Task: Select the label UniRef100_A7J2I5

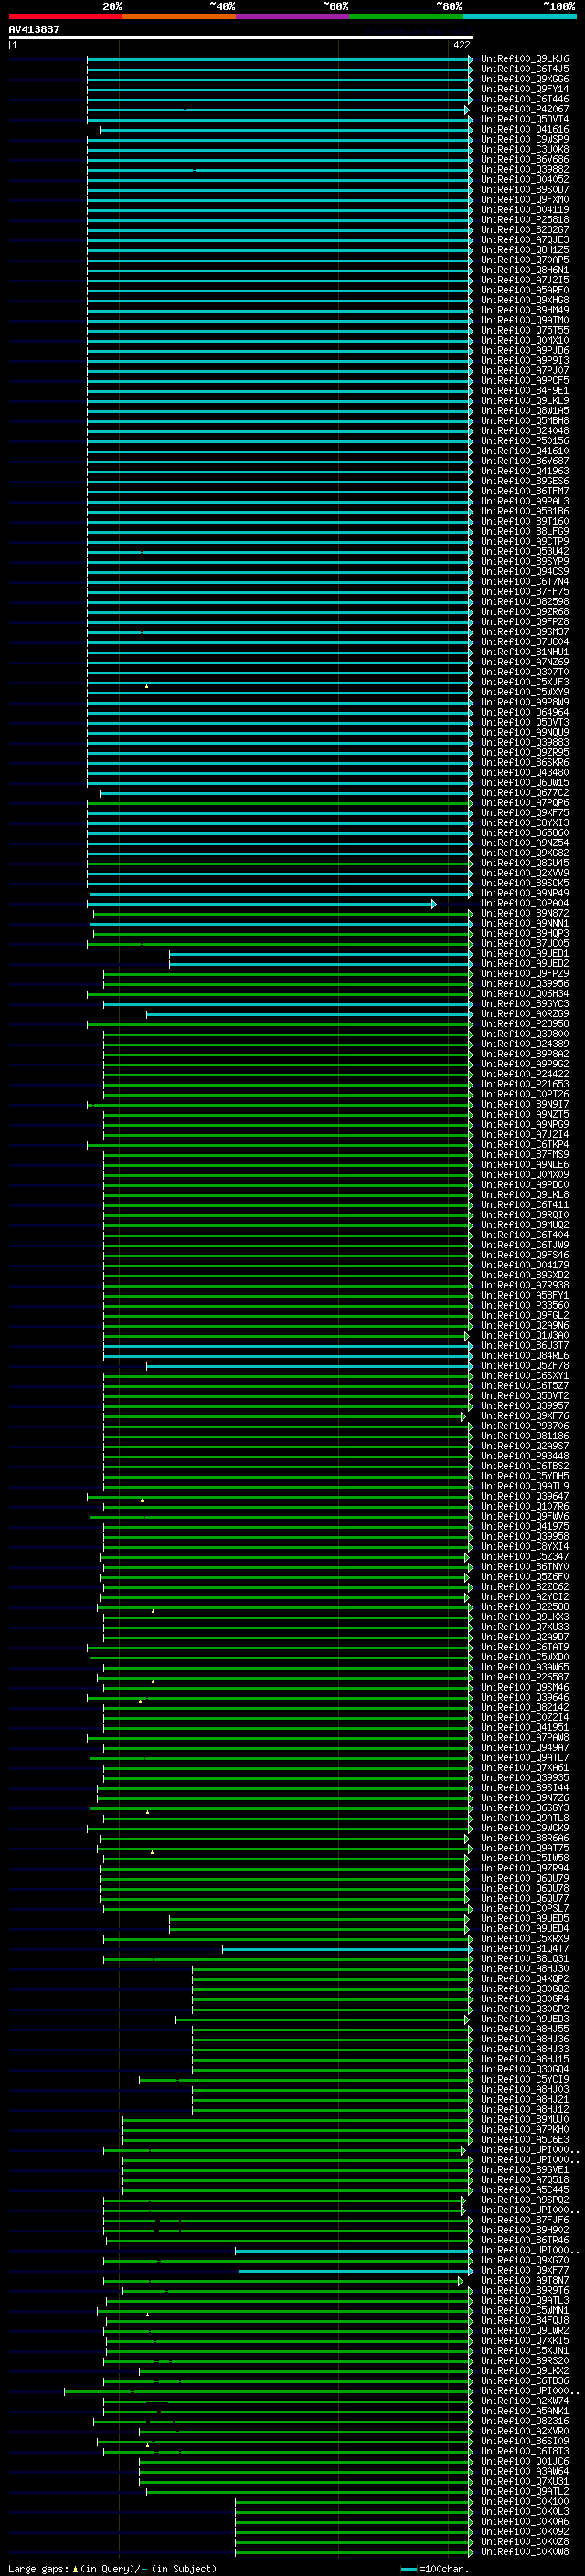Action: pos(524,280)
